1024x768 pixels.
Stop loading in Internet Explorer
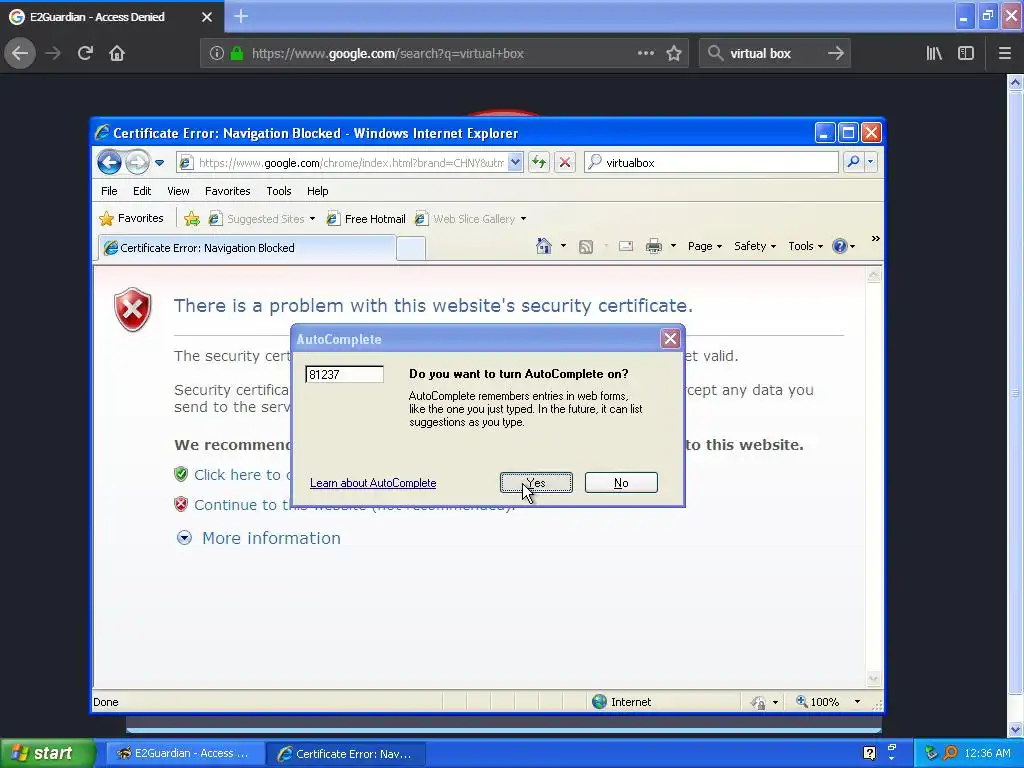(565, 163)
